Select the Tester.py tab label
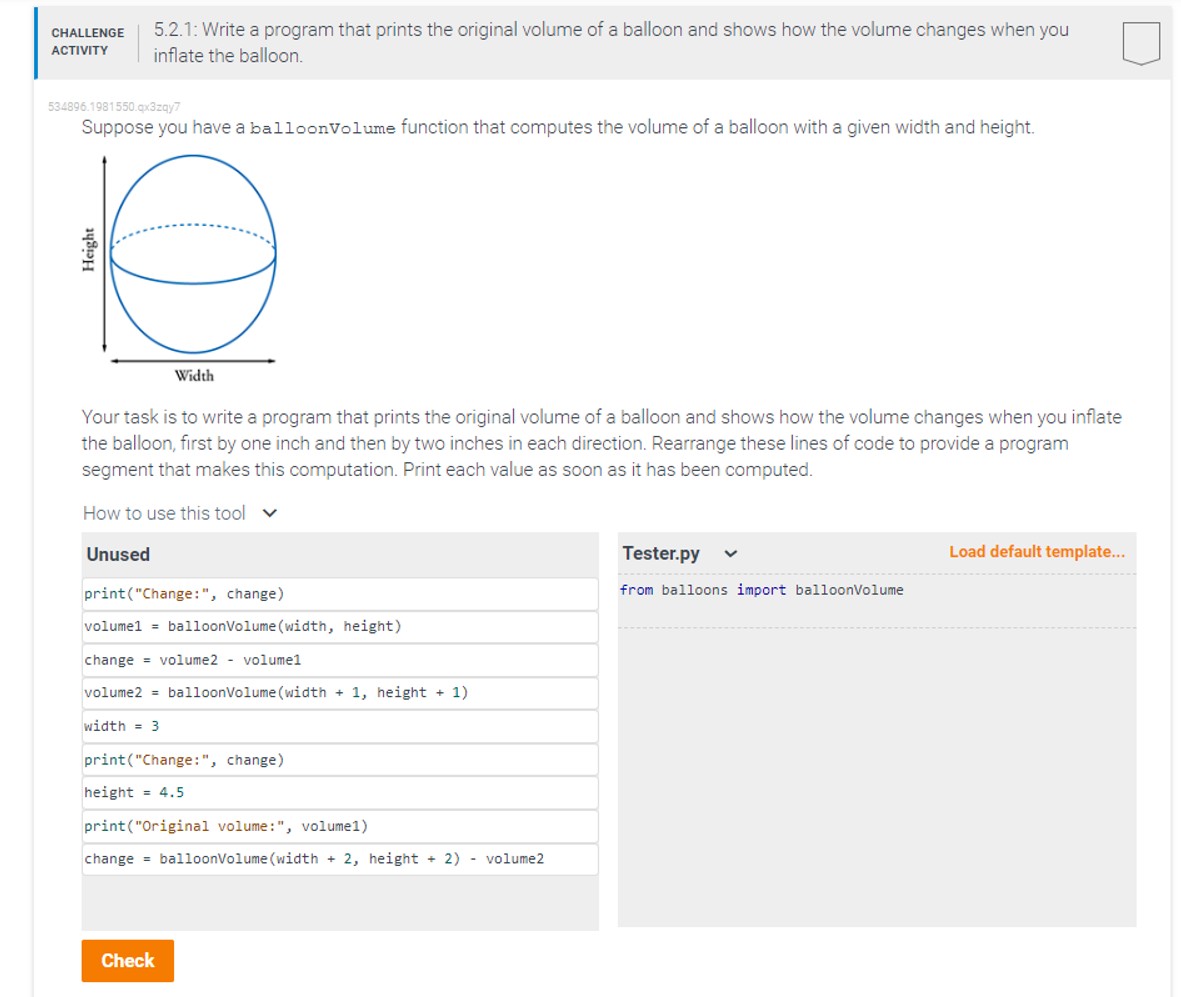Screen dimensions: 1181x997 (661, 551)
